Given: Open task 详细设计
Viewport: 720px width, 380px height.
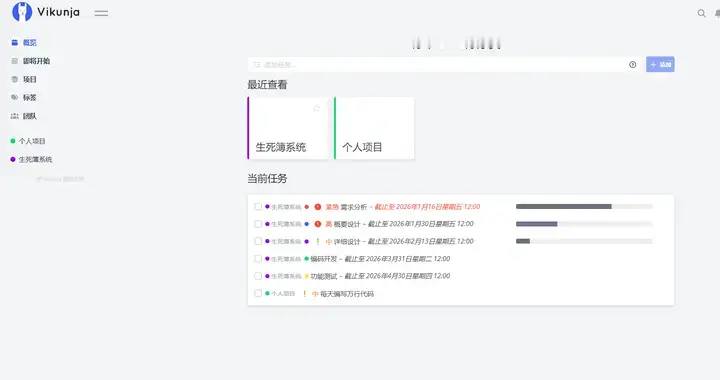Looking at the screenshot, I should (x=347, y=241).
